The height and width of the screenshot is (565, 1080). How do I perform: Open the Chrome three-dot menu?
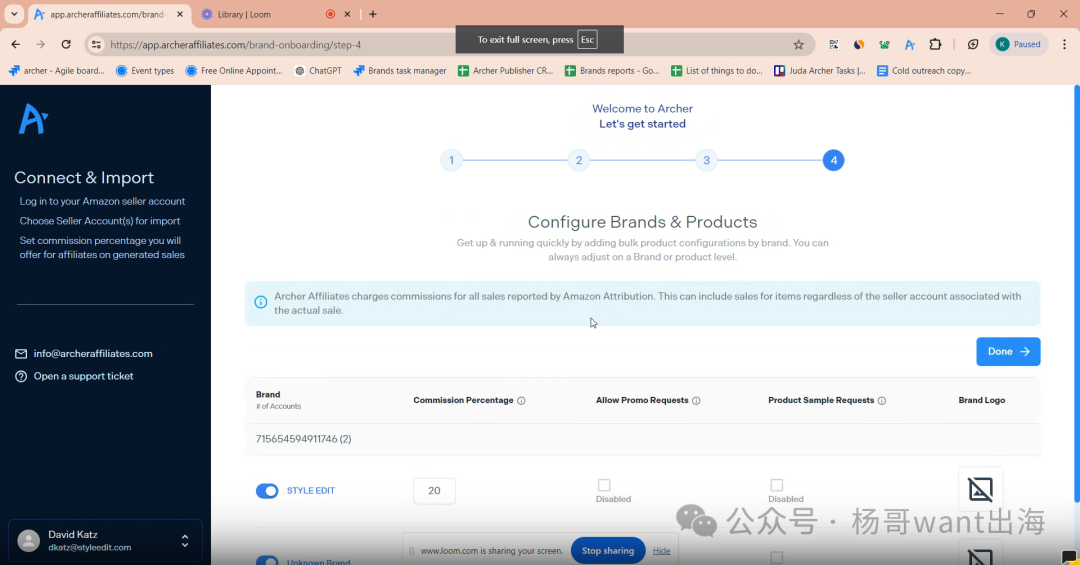[x=1064, y=44]
